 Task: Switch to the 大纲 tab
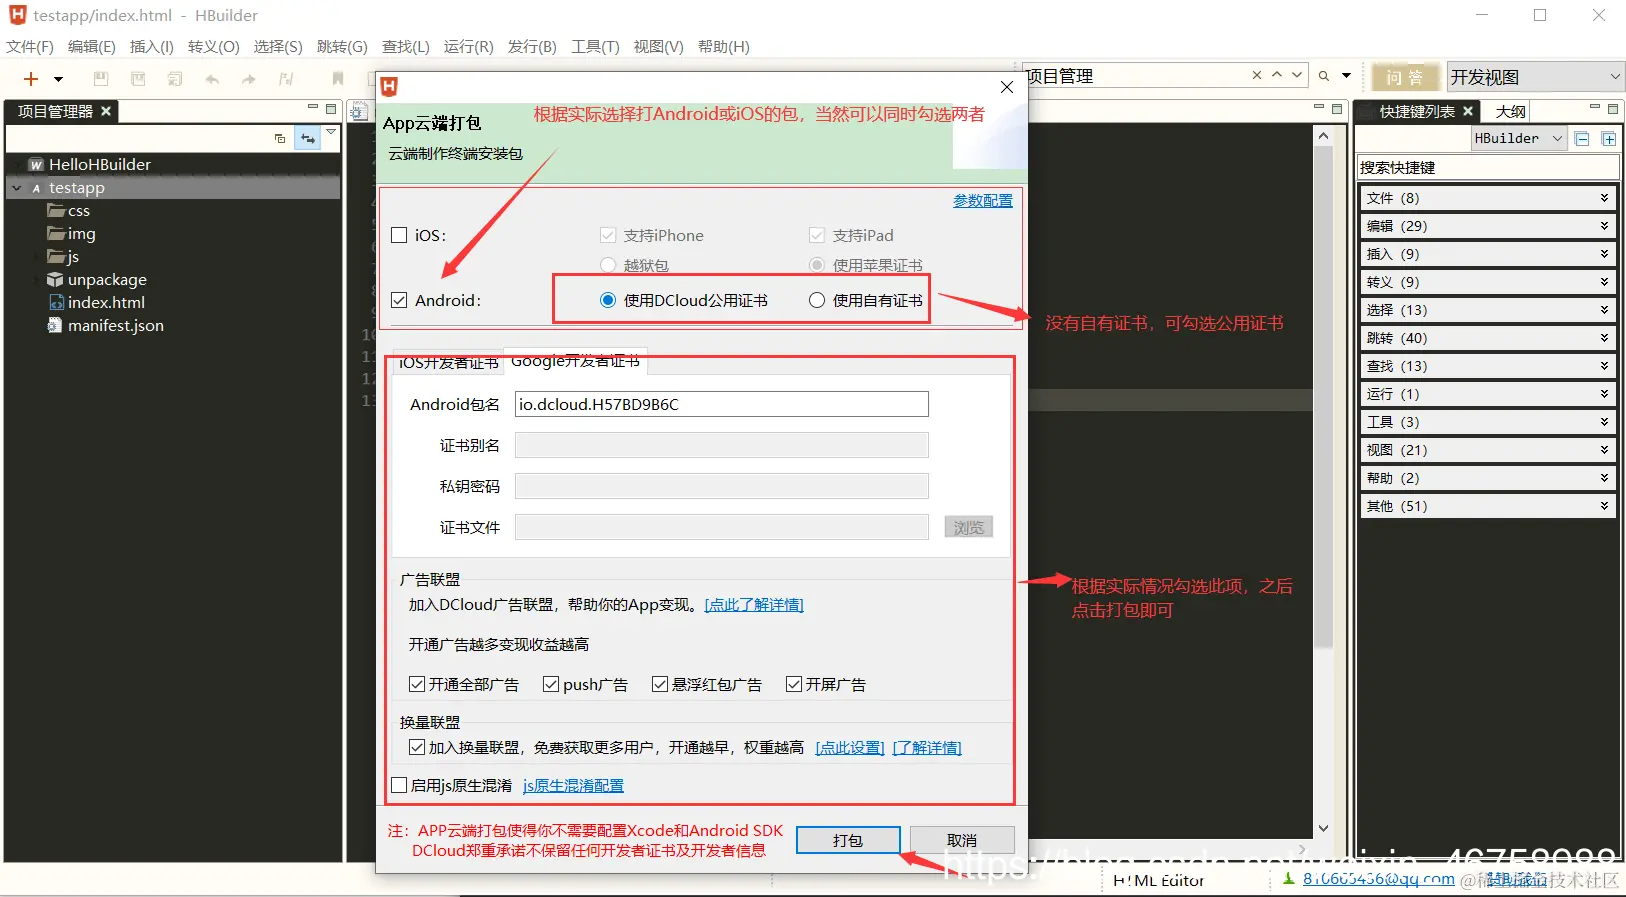[1510, 111]
